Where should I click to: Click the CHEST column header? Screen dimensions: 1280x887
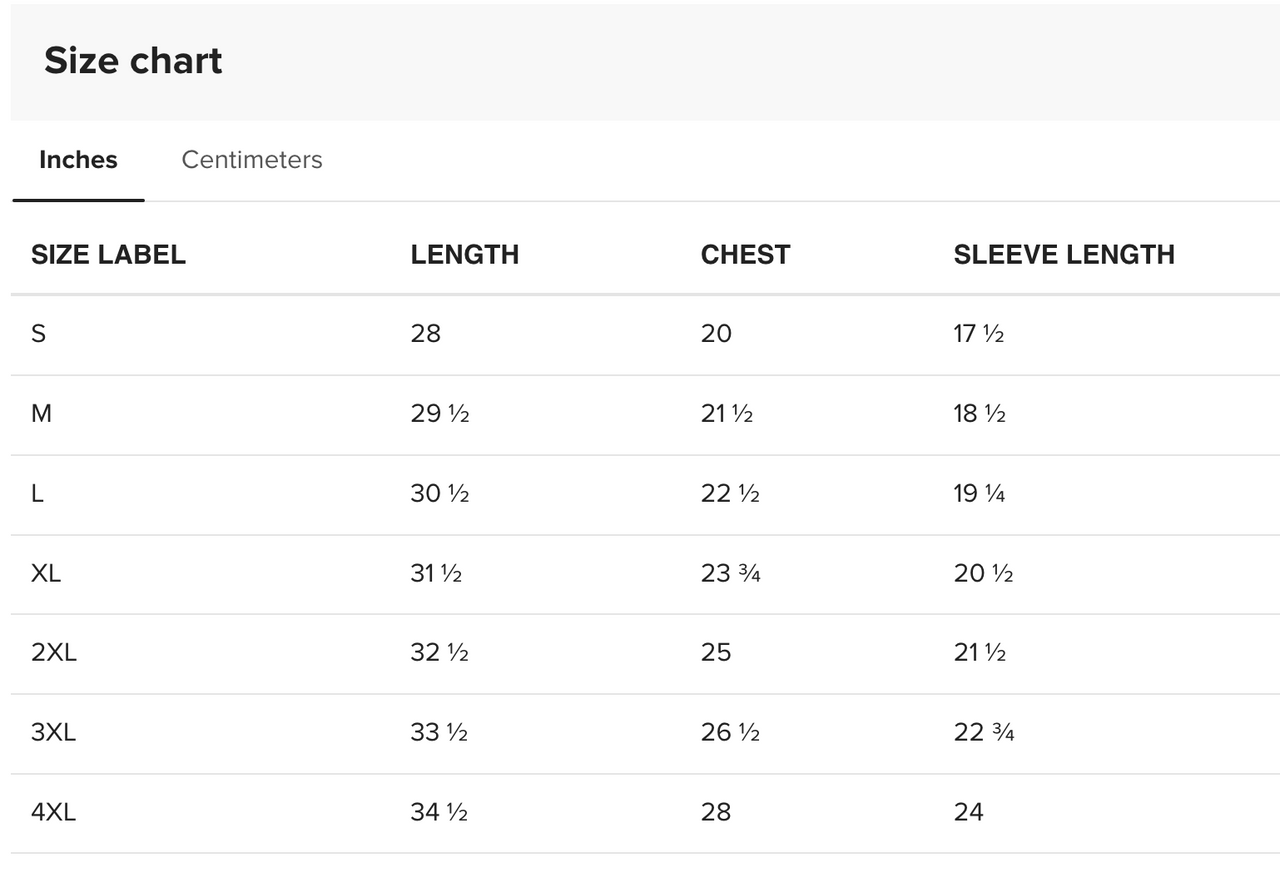pos(745,255)
